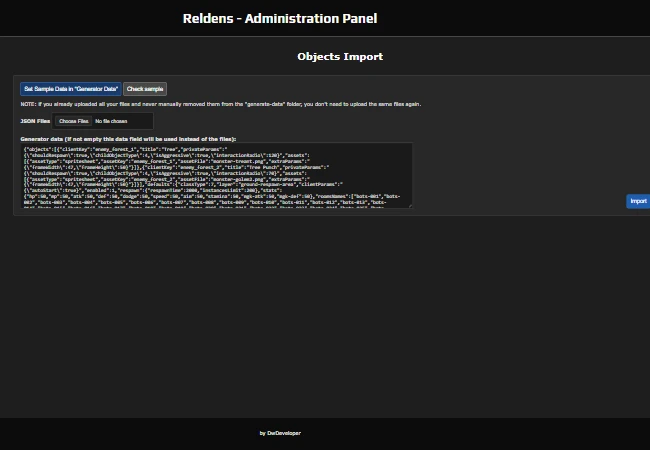Click the Import button
This screenshot has width=650, height=450.
click(638, 201)
